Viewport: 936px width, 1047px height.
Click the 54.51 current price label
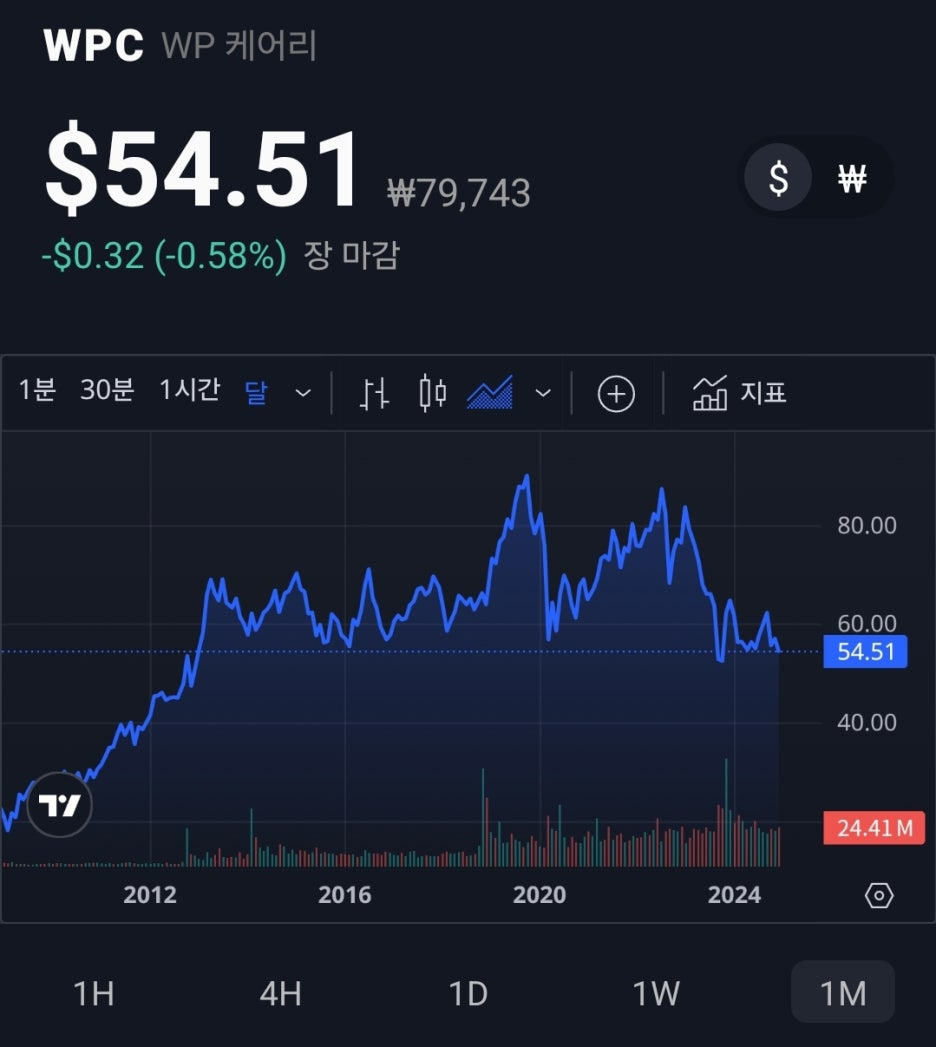click(865, 652)
